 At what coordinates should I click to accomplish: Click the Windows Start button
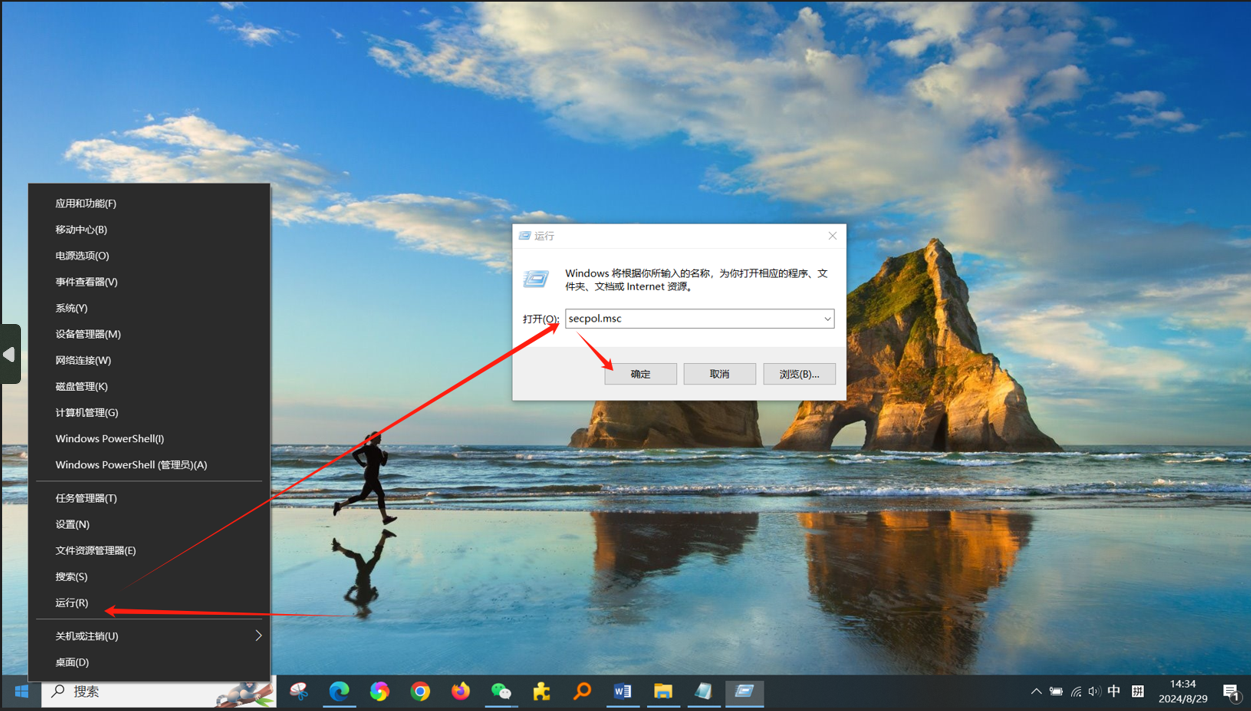coord(21,691)
